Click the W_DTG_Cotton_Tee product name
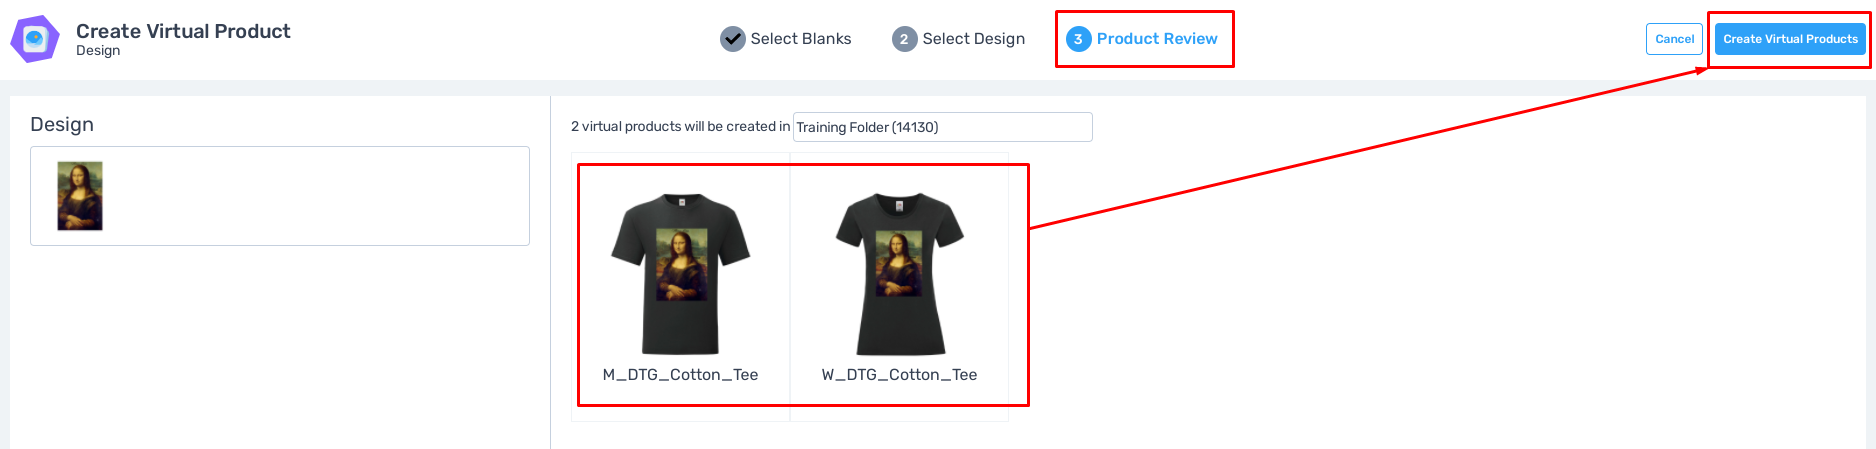1876x449 pixels. coord(899,375)
